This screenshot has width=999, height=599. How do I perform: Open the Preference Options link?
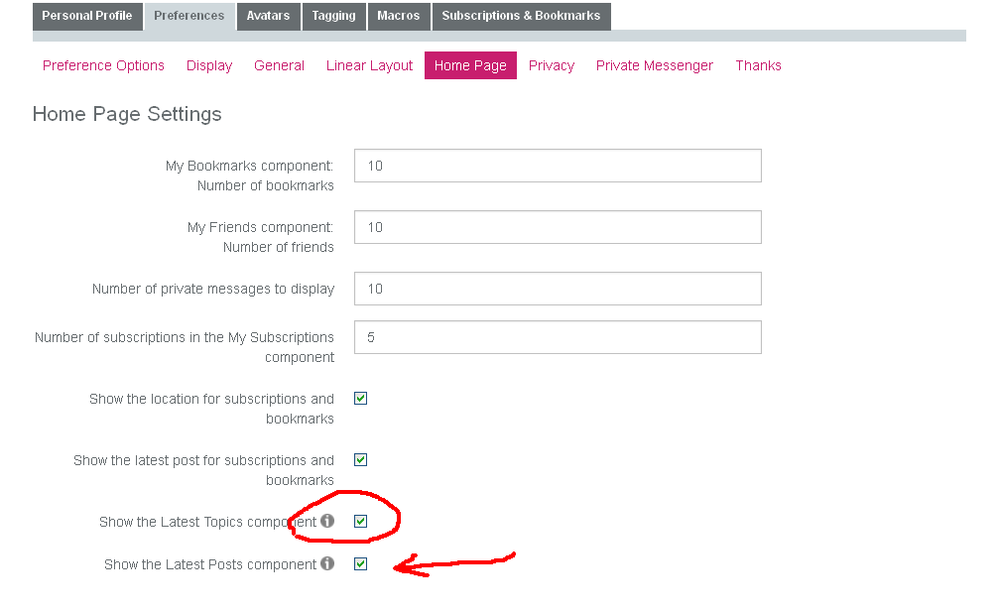[103, 65]
